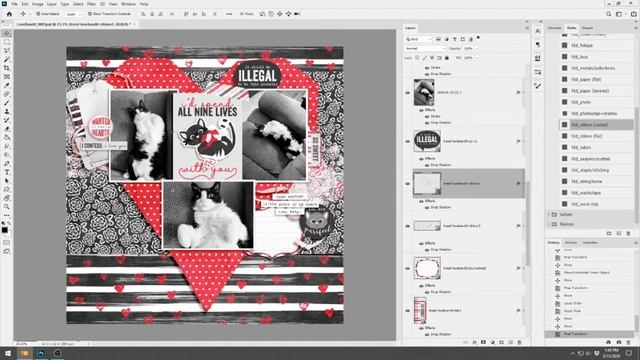640x360 pixels.
Task: Hide the selected ribbon layer
Action: [408, 184]
